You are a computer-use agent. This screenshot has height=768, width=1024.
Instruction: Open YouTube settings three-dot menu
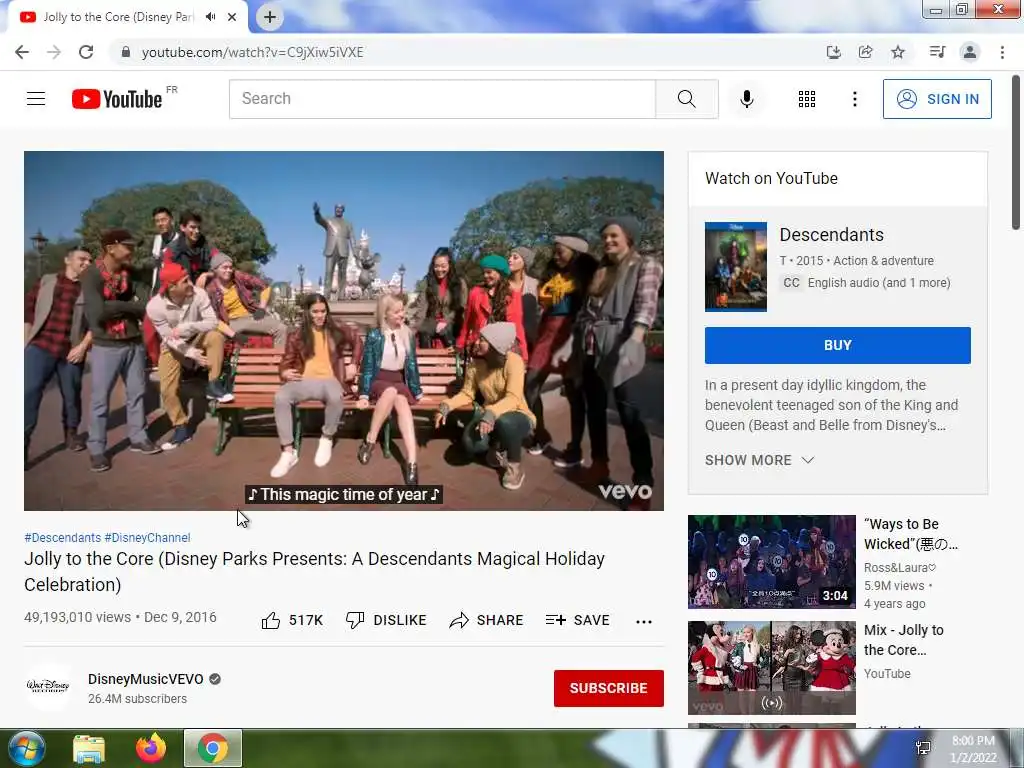click(854, 99)
